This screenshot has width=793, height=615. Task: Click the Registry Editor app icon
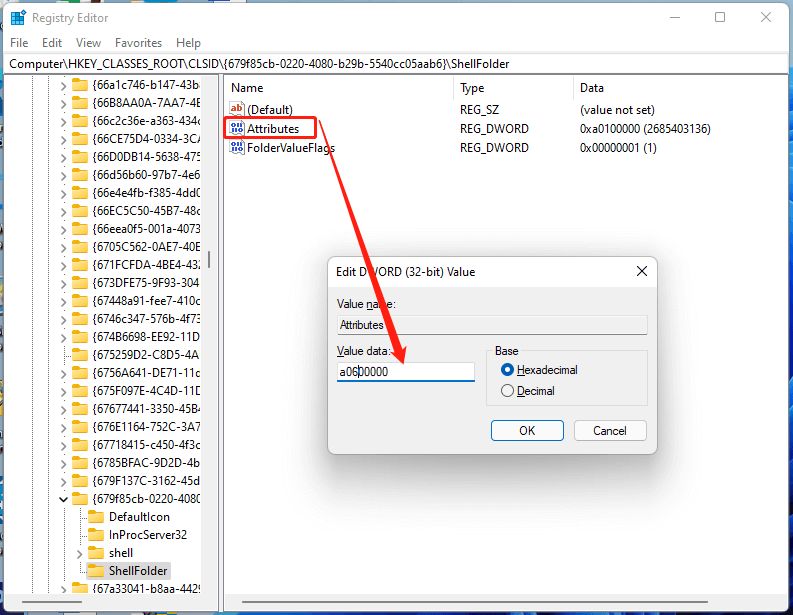(x=18, y=18)
